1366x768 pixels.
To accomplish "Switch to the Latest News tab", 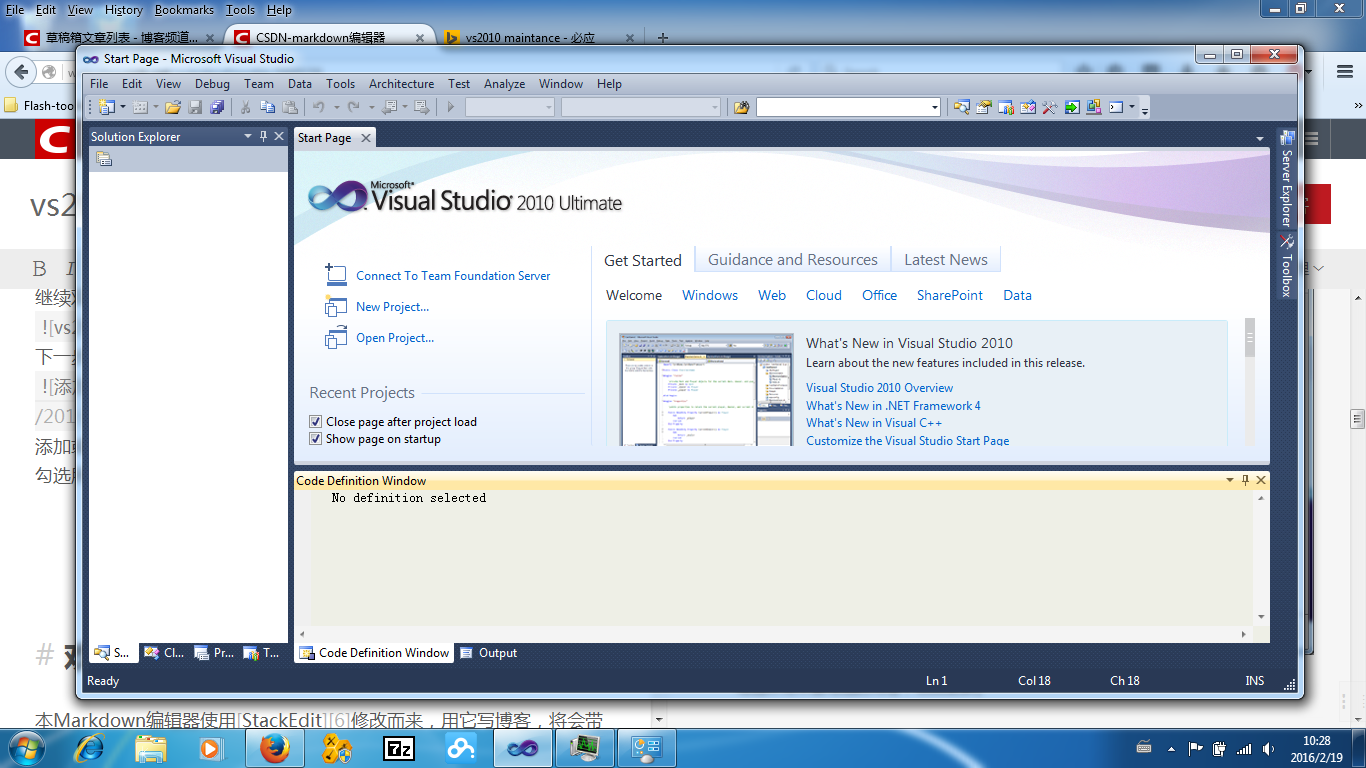I will click(945, 258).
